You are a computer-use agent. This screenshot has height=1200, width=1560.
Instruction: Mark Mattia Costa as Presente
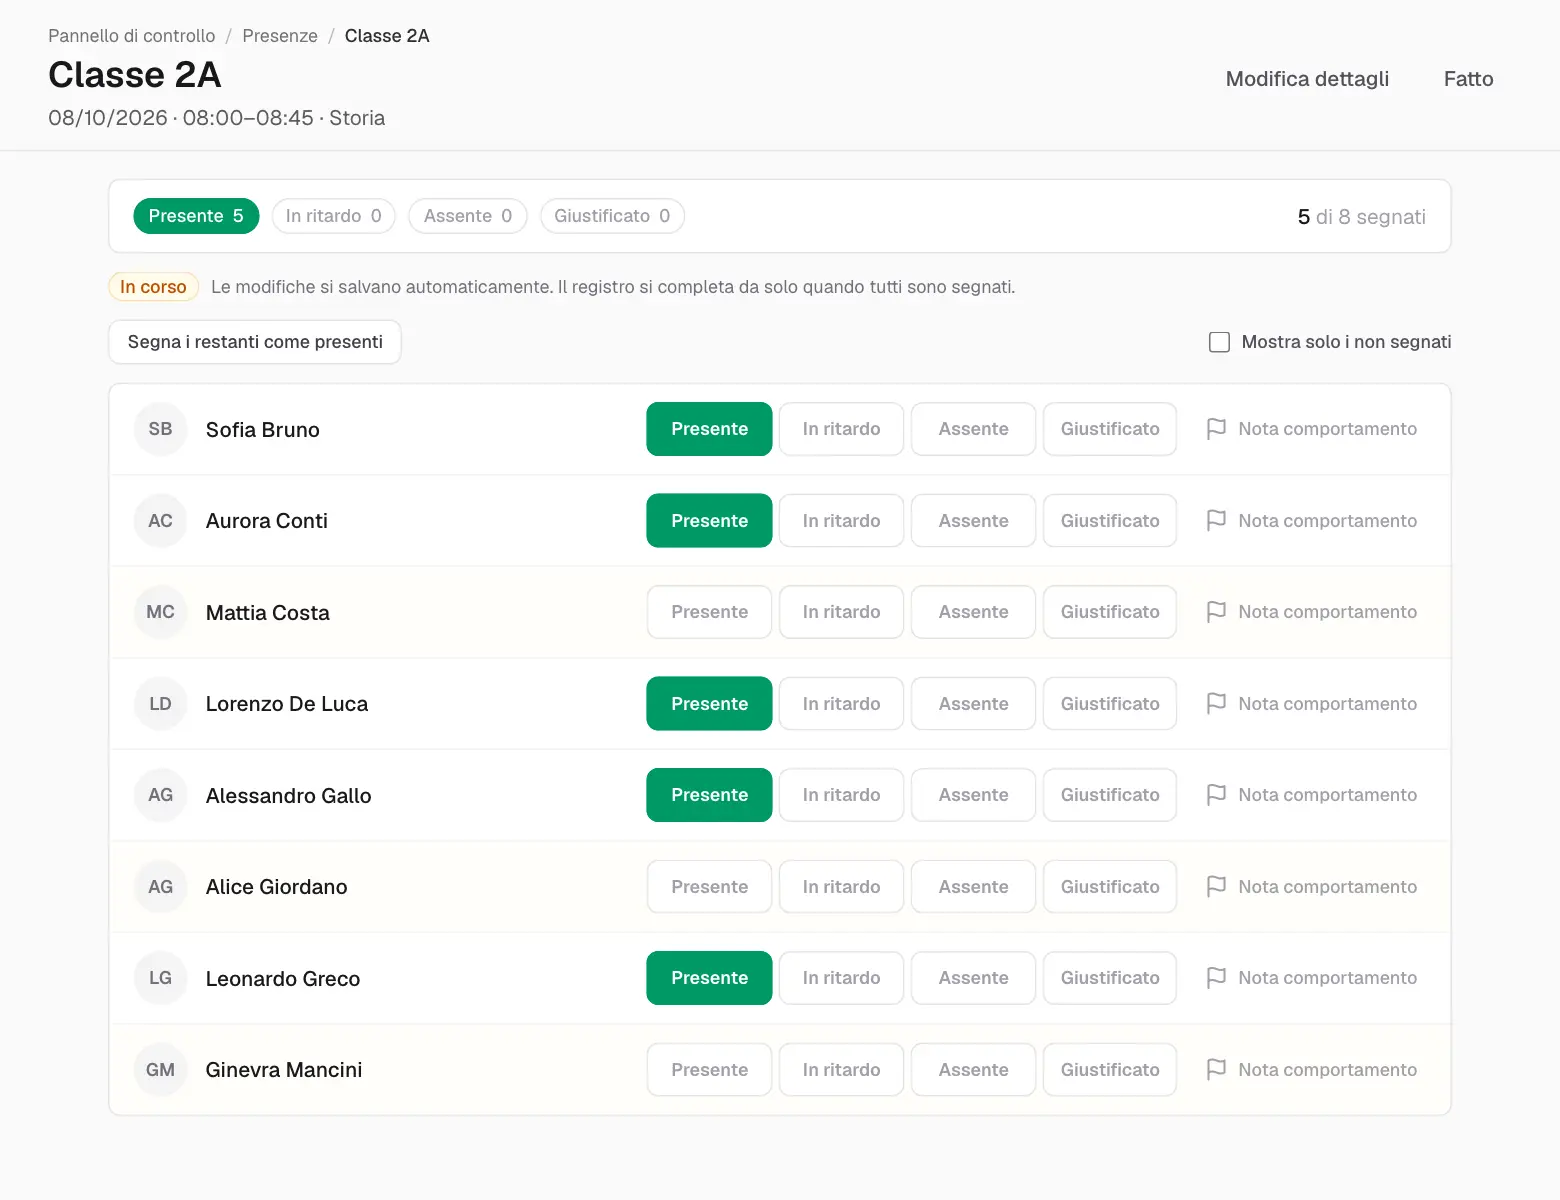pyautogui.click(x=709, y=612)
